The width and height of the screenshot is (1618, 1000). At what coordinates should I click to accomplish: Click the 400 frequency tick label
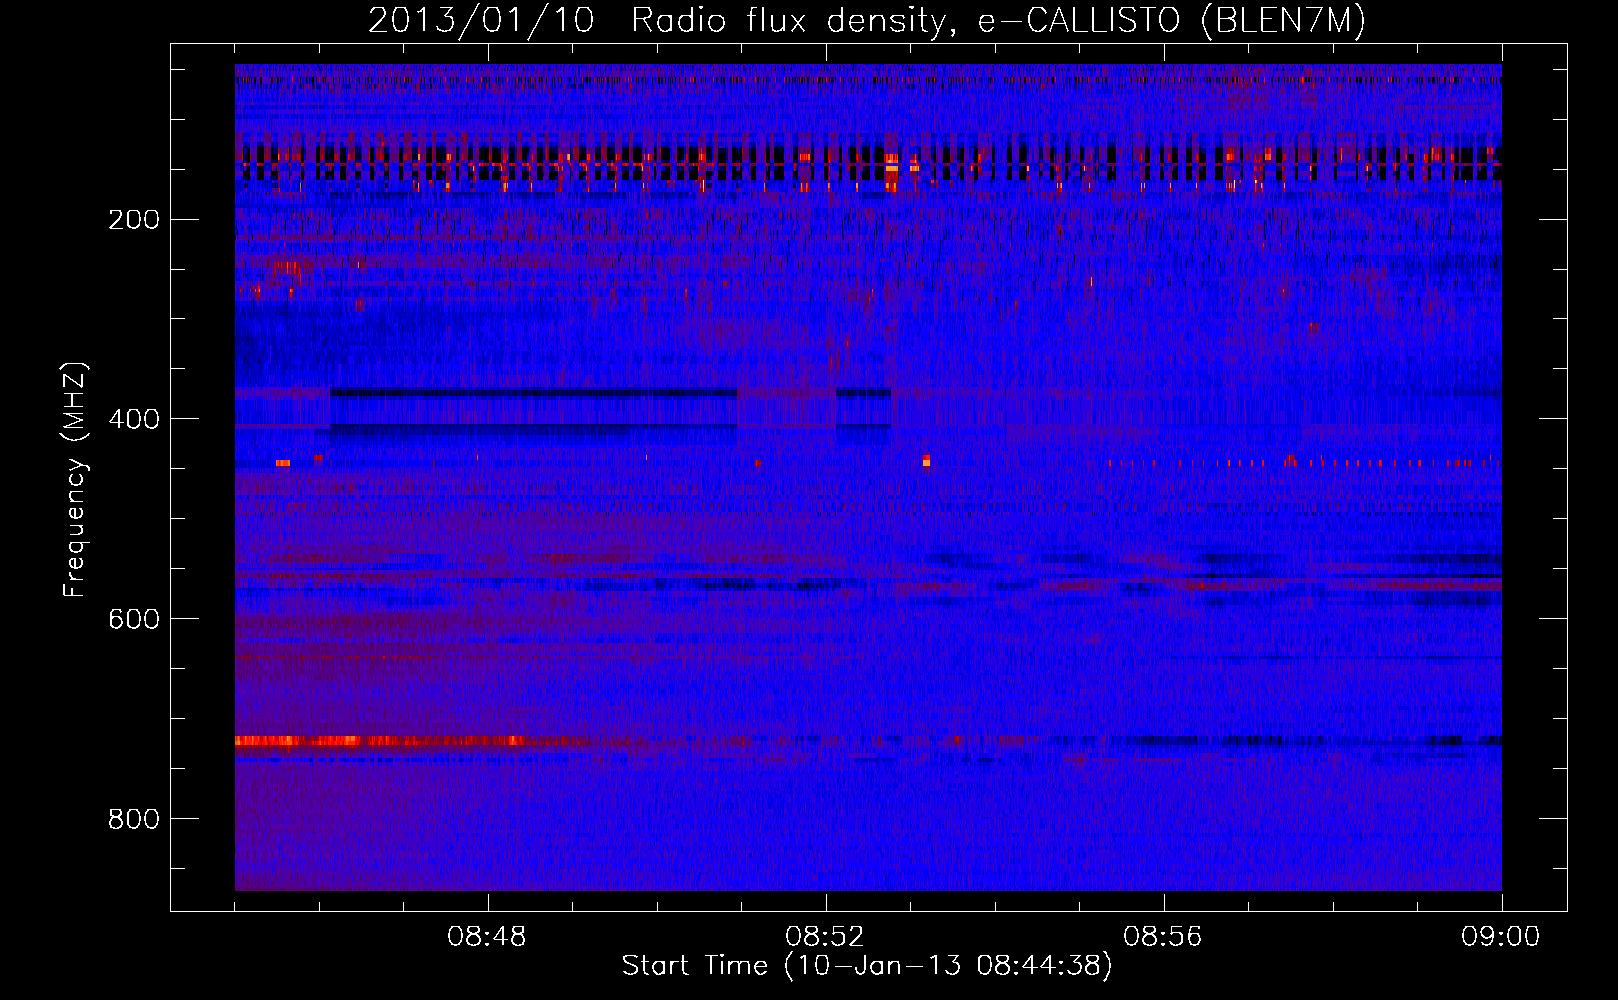click(x=134, y=419)
